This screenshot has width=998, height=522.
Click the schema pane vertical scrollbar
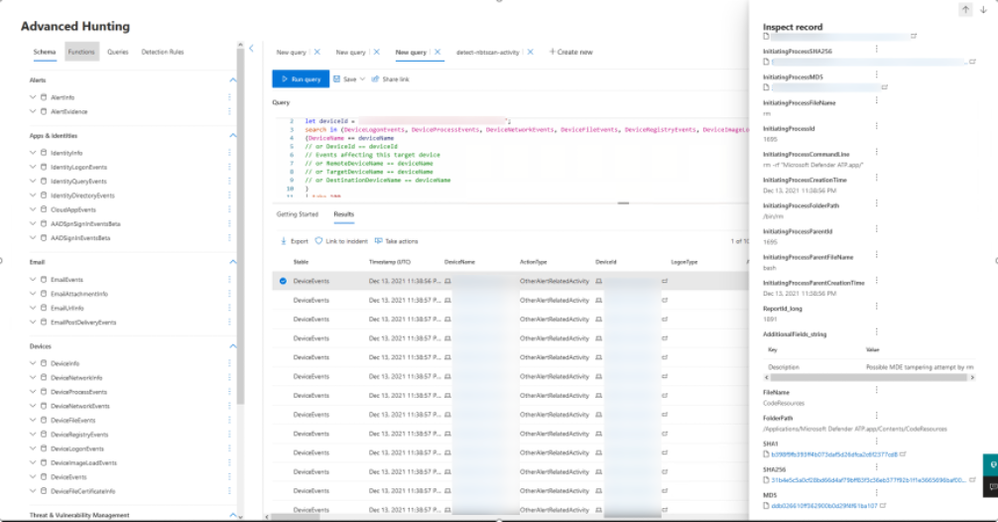[240, 227]
